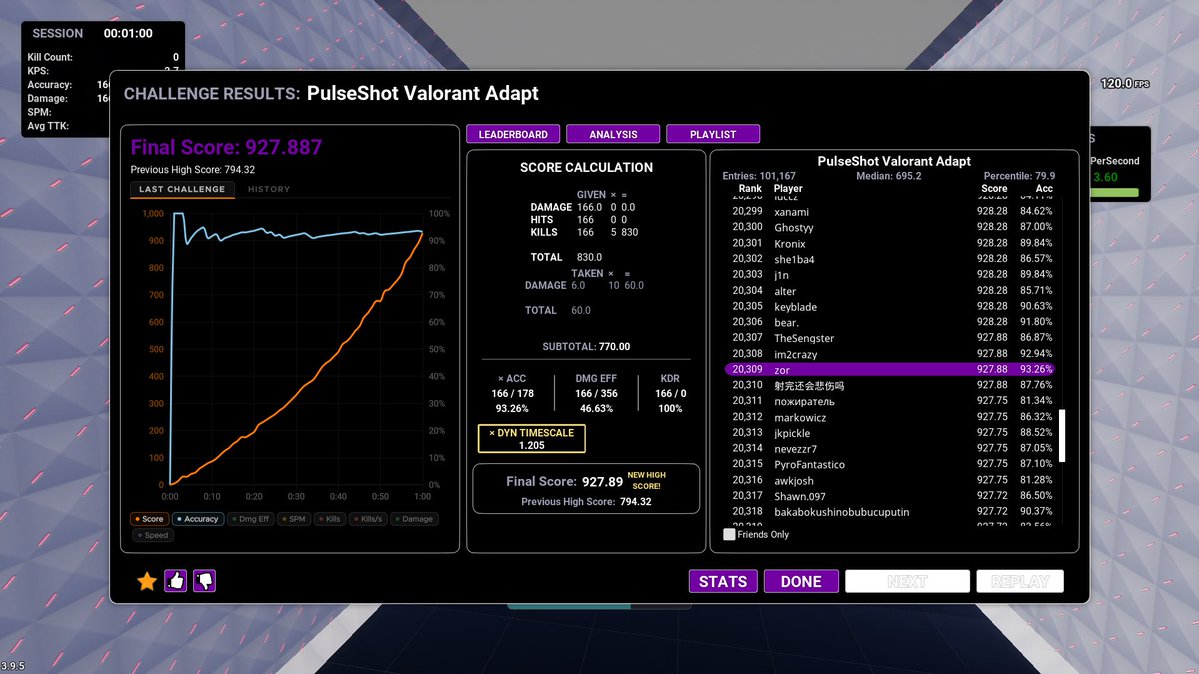This screenshot has width=1199, height=674.
Task: Enable the Dmg Eff graph series
Action: 250,519
